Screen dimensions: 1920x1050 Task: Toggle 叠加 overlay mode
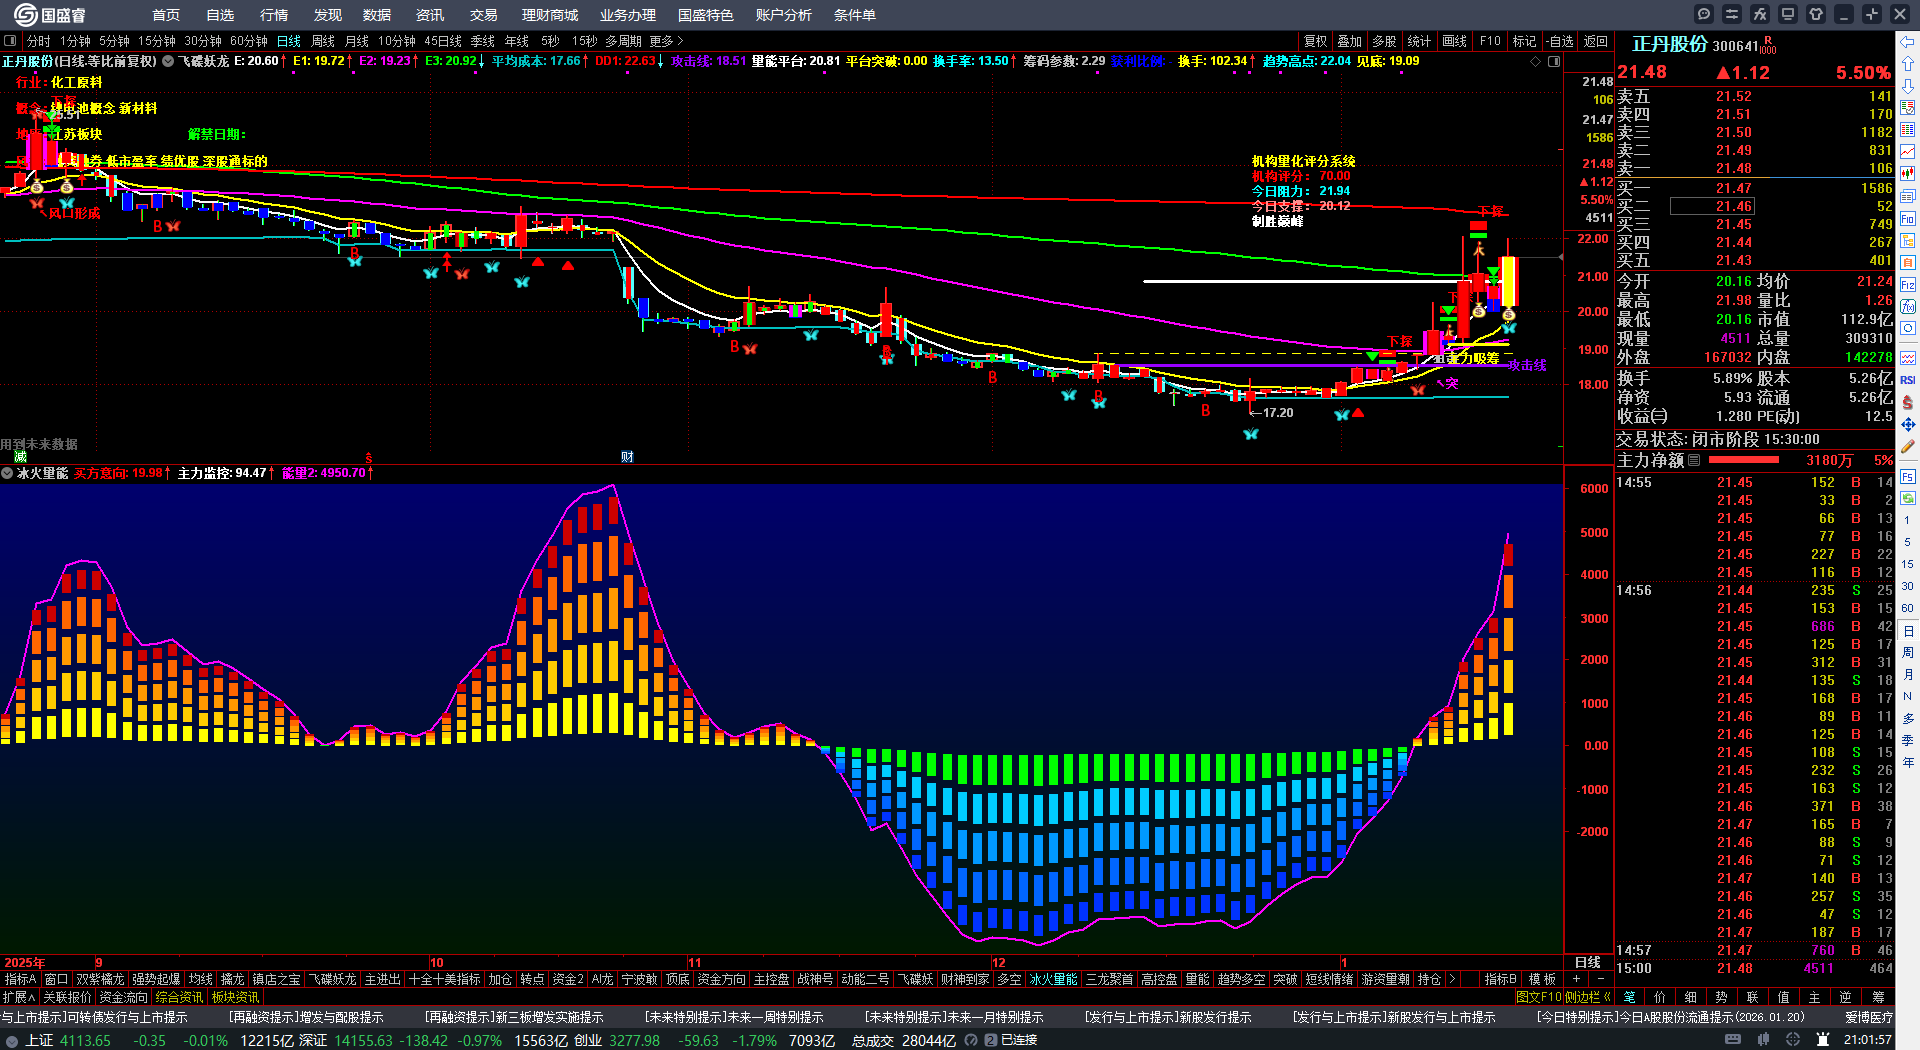click(x=1350, y=41)
